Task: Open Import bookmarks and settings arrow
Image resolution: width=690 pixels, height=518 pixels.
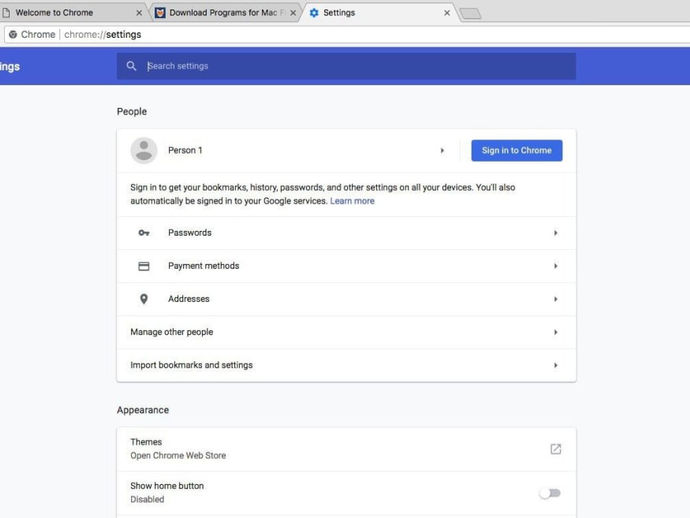Action: point(555,365)
